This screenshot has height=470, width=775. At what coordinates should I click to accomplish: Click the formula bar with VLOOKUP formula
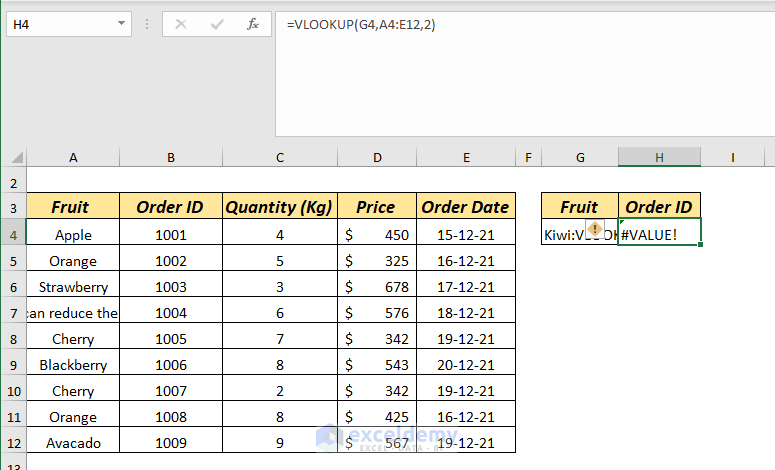pyautogui.click(x=525, y=74)
